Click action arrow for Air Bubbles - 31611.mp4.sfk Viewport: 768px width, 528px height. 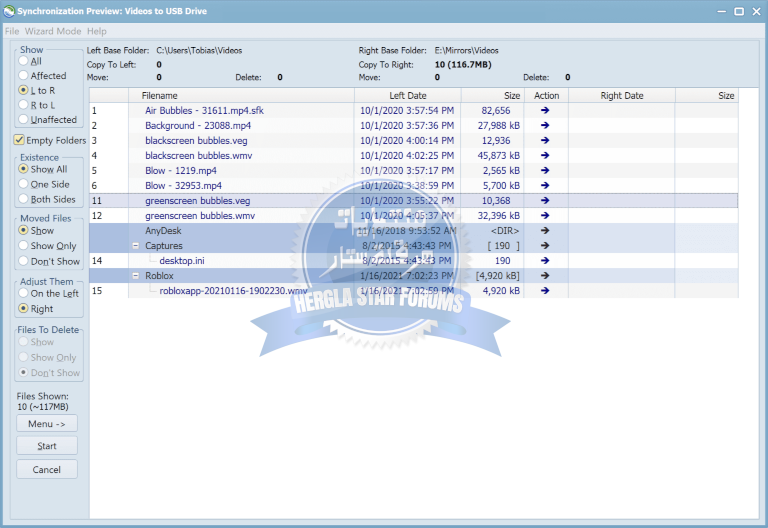click(x=545, y=111)
